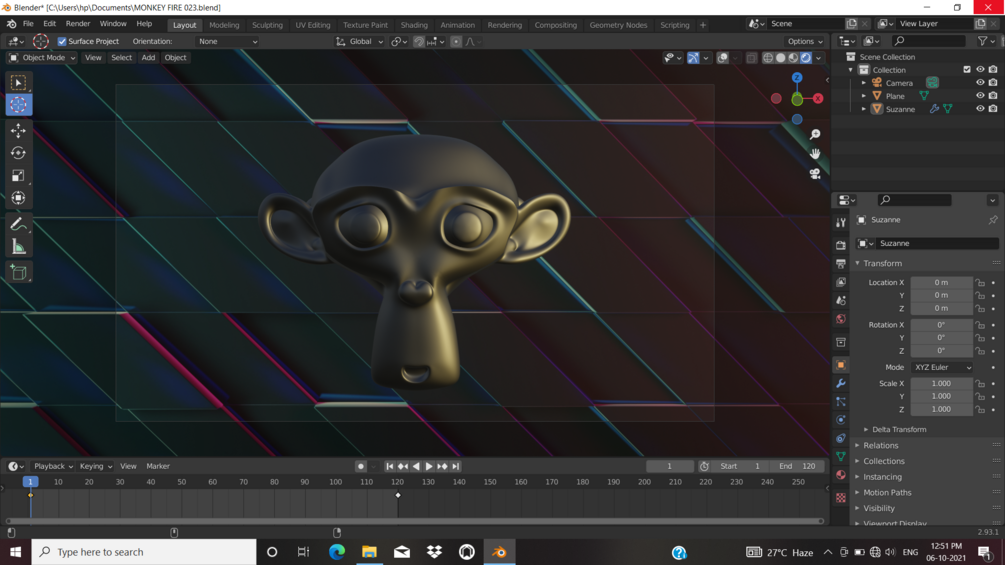This screenshot has height=565, width=1005.
Task: Switch to the Shading workspace tab
Action: (x=414, y=25)
